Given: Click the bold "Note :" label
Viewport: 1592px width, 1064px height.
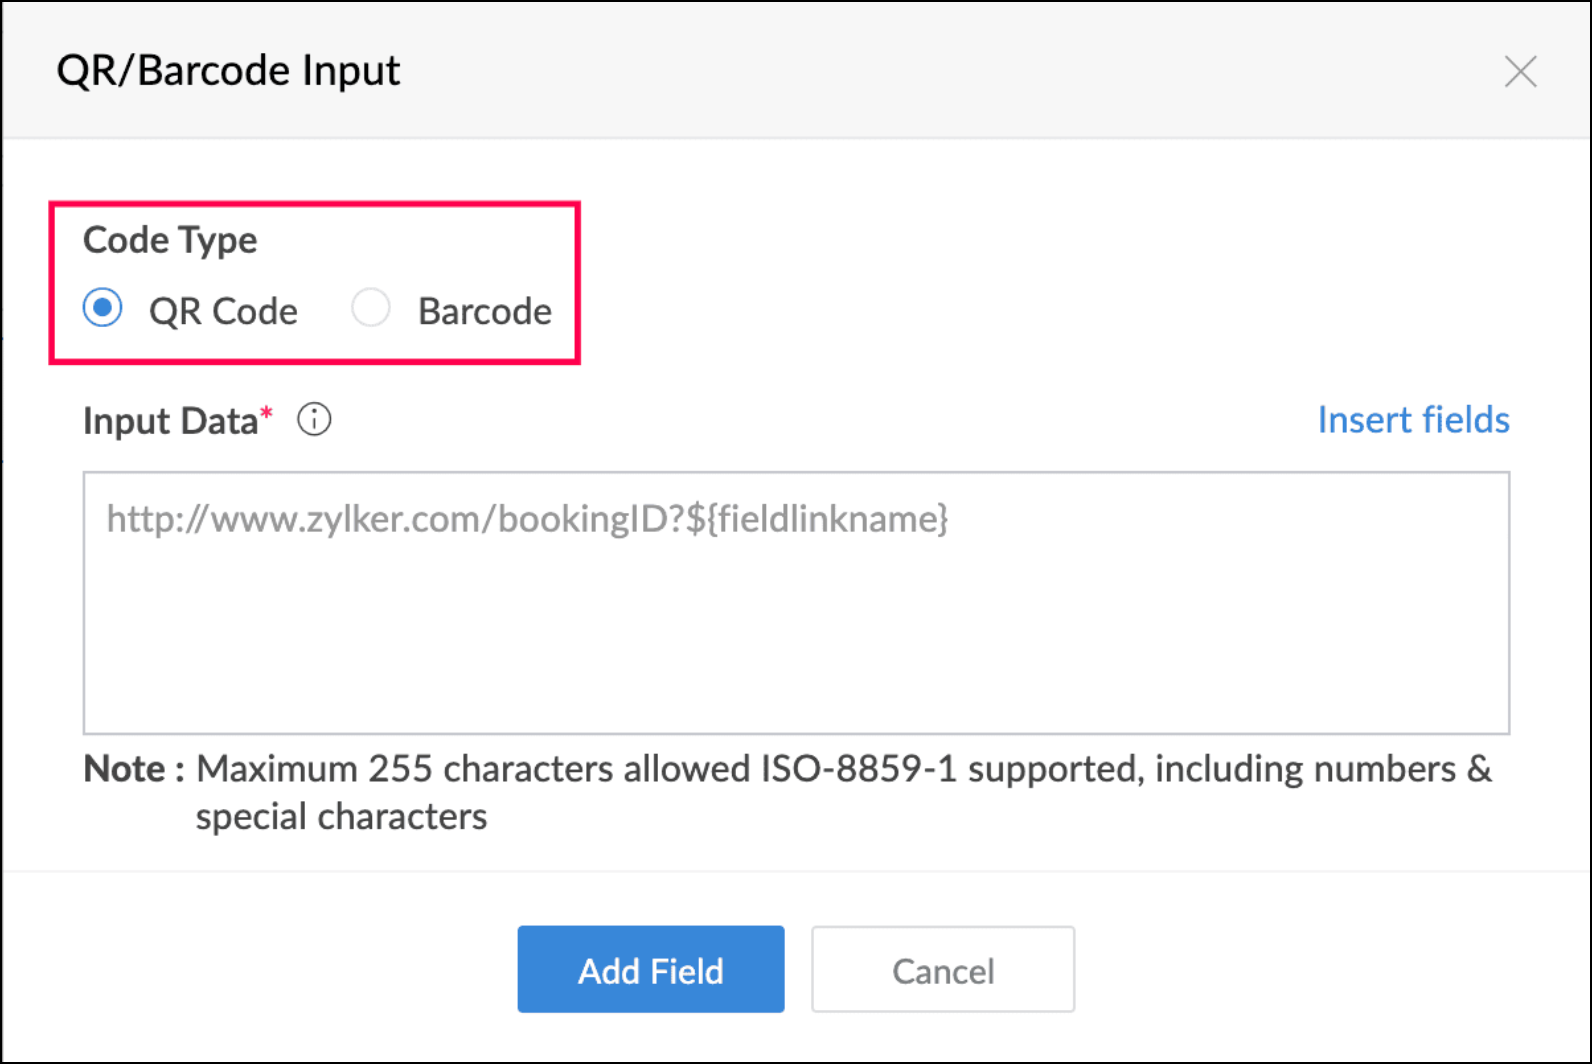Looking at the screenshot, I should click(134, 769).
